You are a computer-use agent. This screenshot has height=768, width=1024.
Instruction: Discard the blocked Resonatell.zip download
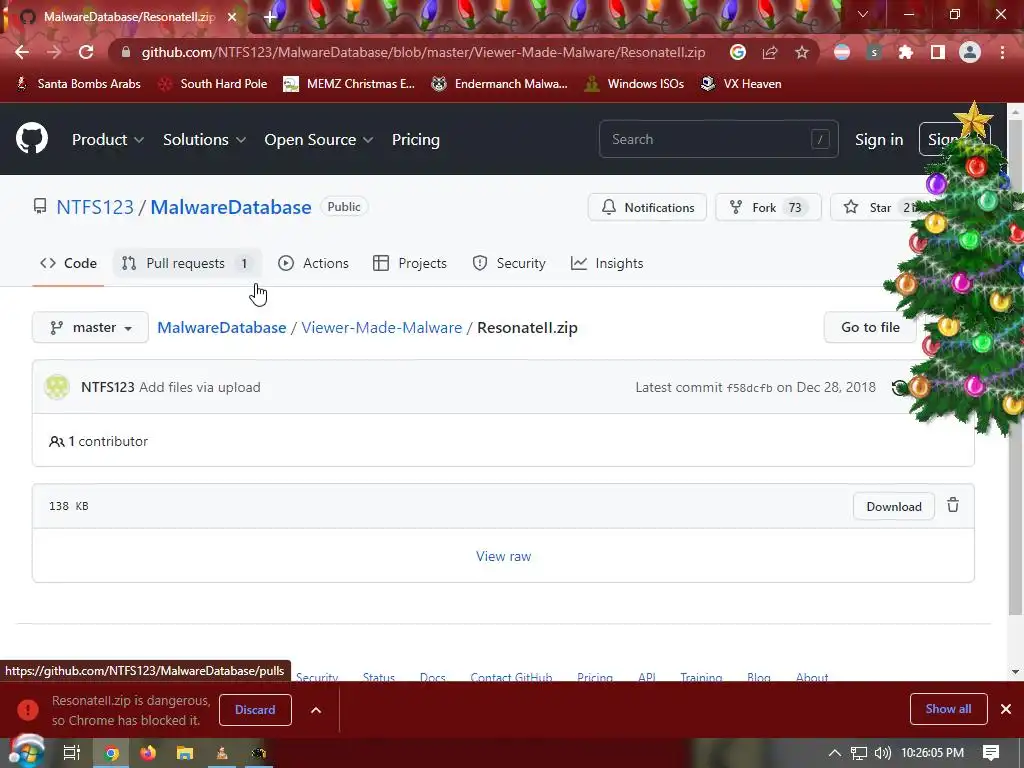click(x=255, y=710)
